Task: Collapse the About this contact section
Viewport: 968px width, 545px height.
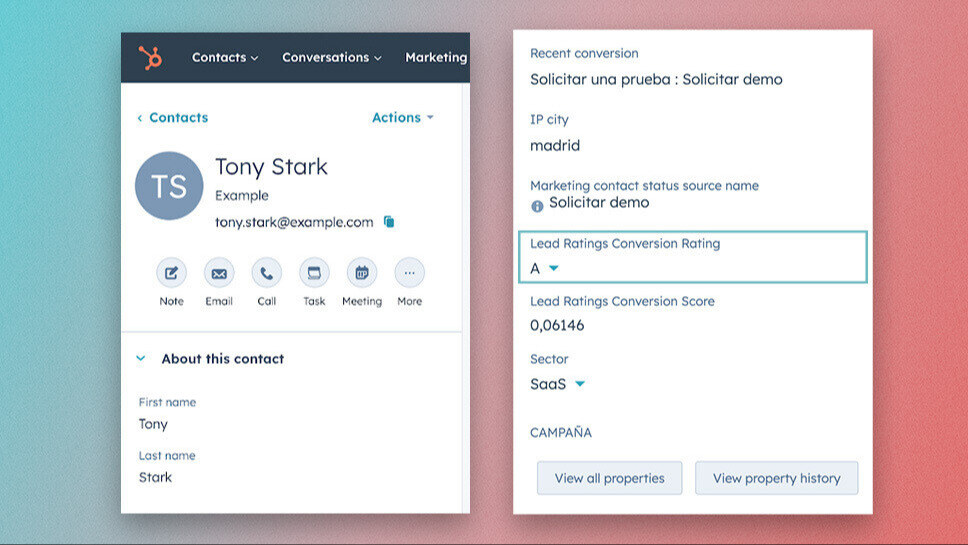Action: click(141, 359)
